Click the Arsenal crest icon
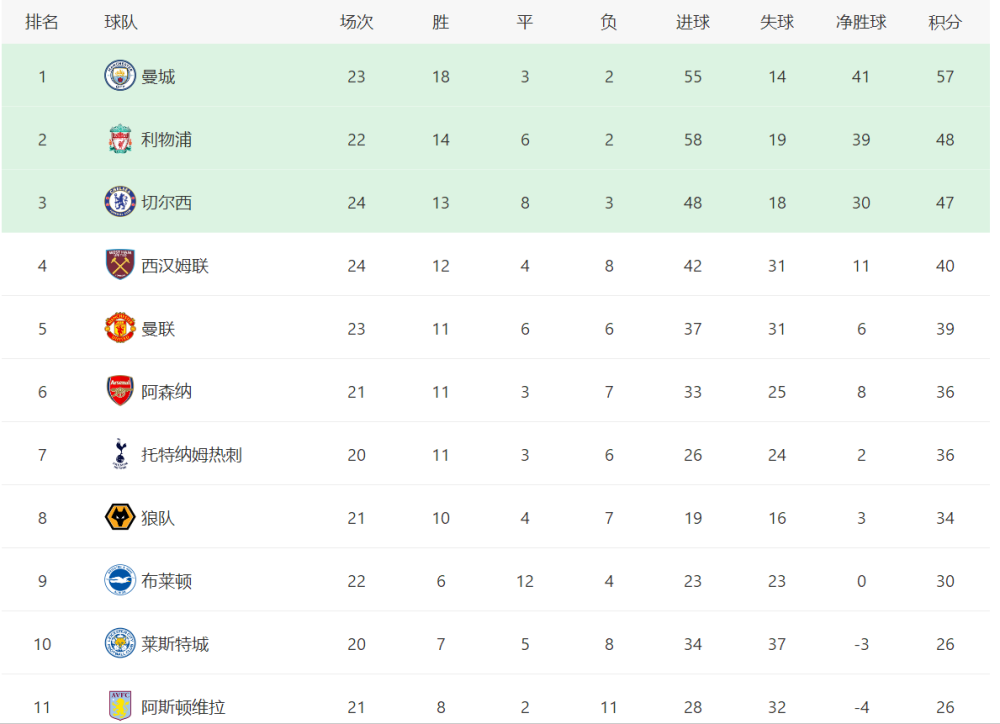Screen dimensions: 1000x724 pos(120,391)
